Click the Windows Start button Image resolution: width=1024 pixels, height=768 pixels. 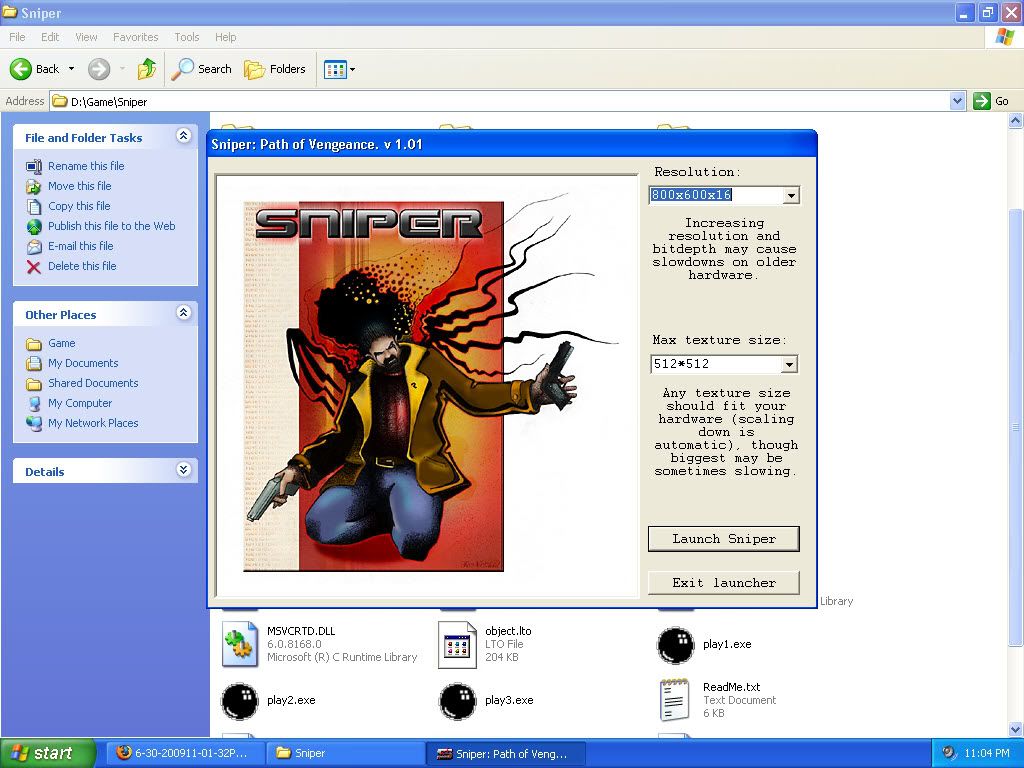click(48, 753)
